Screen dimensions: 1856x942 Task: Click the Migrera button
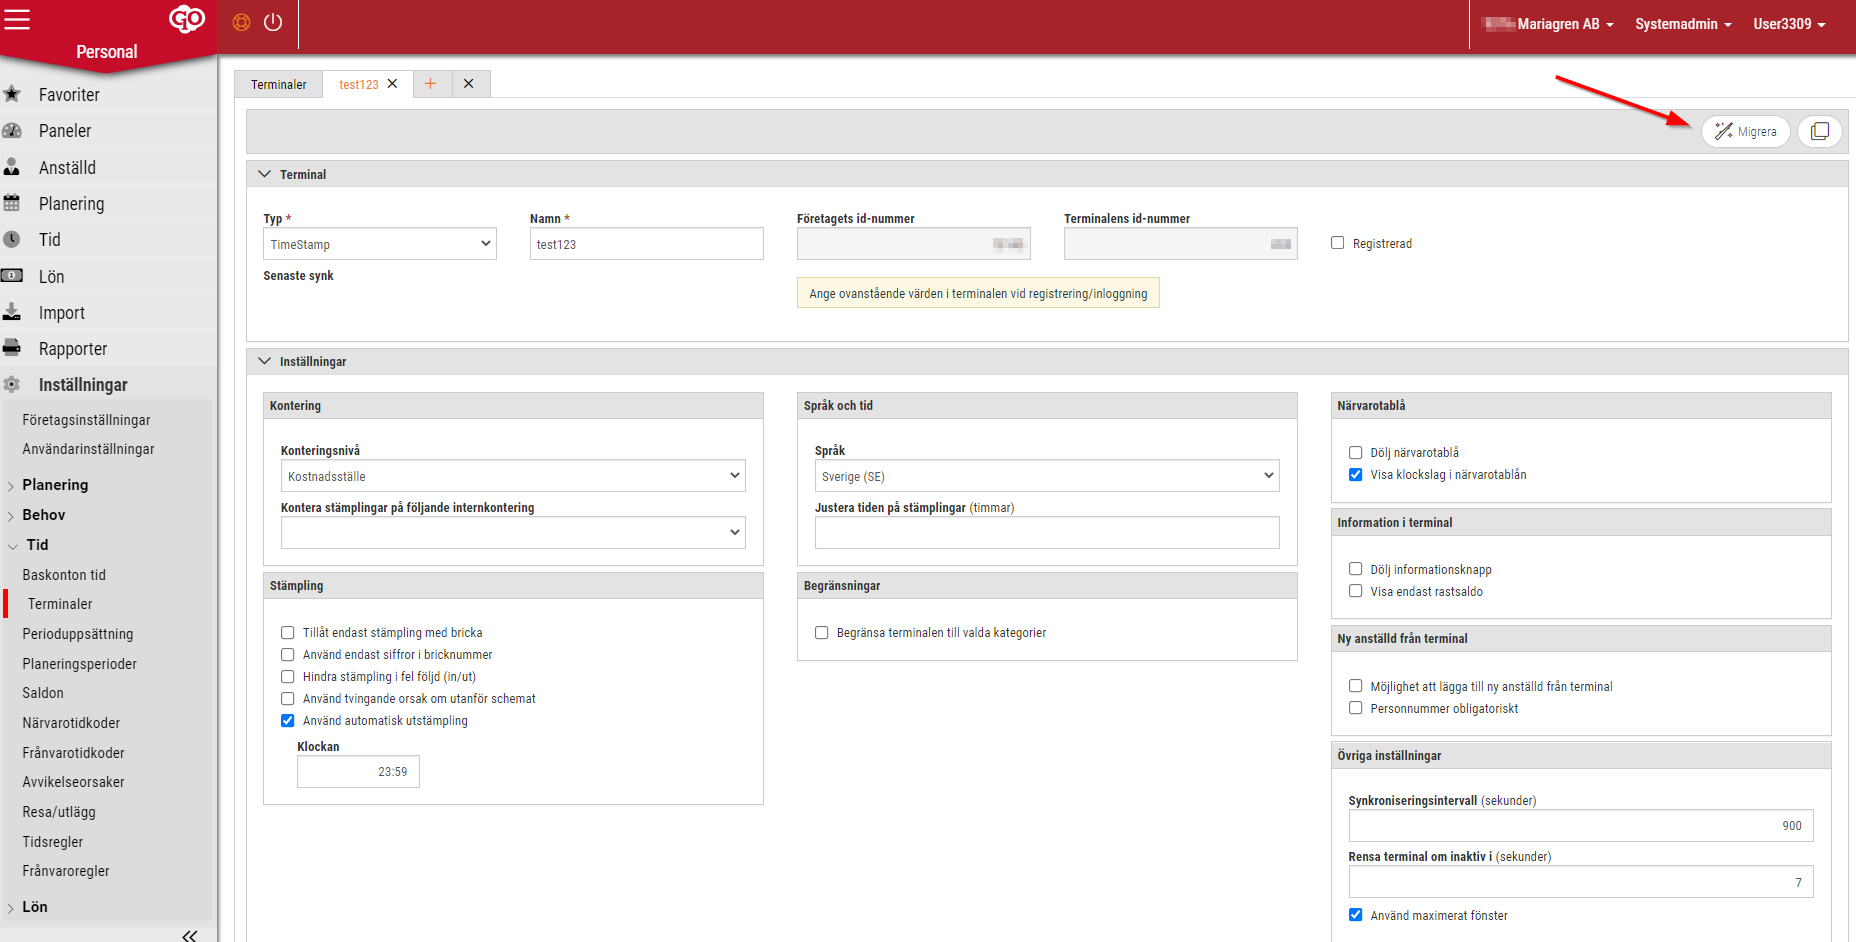pyautogui.click(x=1746, y=131)
